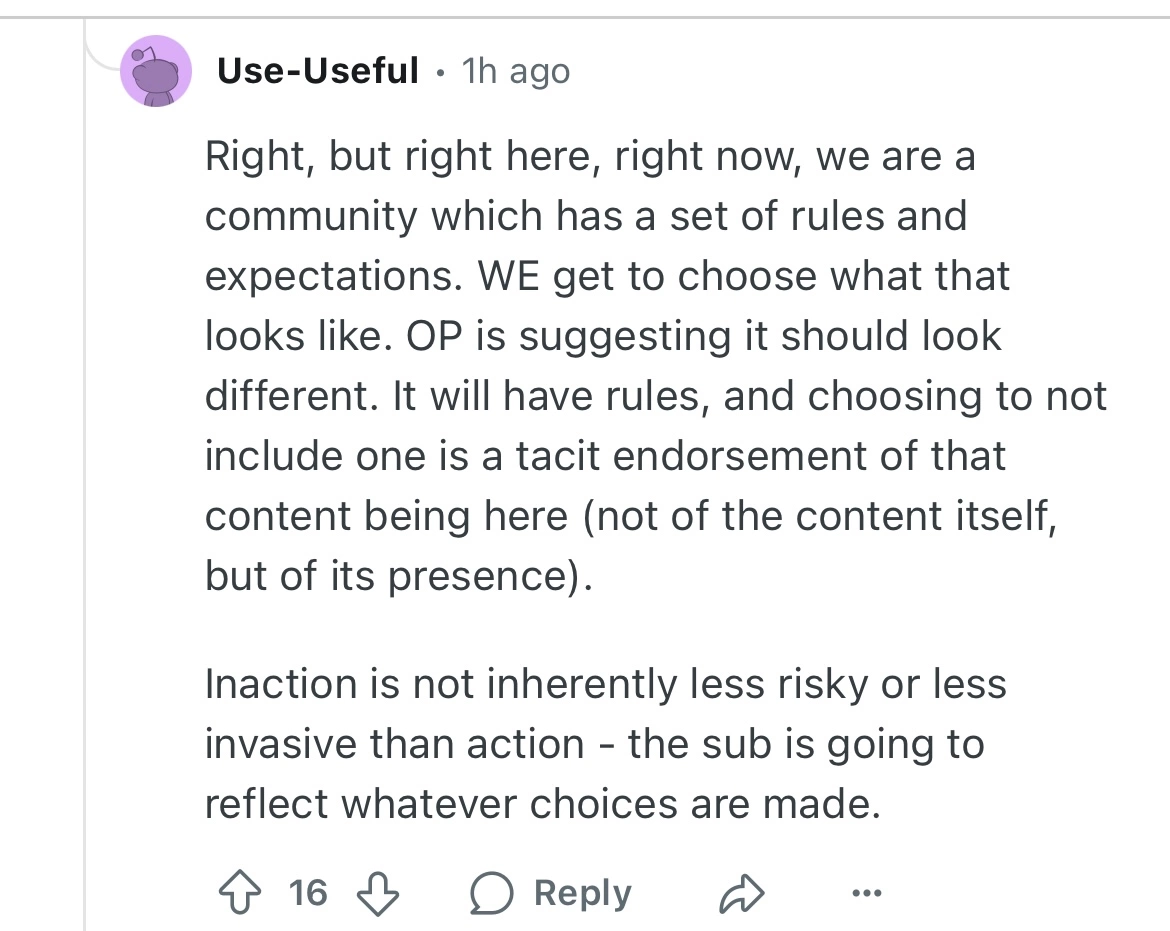
Task: Open the three-dot more options menu
Action: coord(867,892)
